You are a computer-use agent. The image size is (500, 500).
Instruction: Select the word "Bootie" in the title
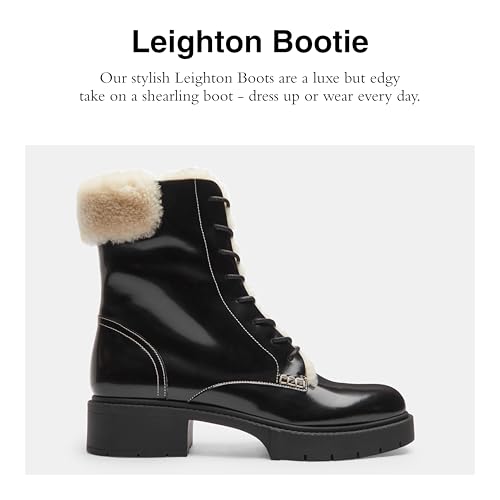pos(321,42)
